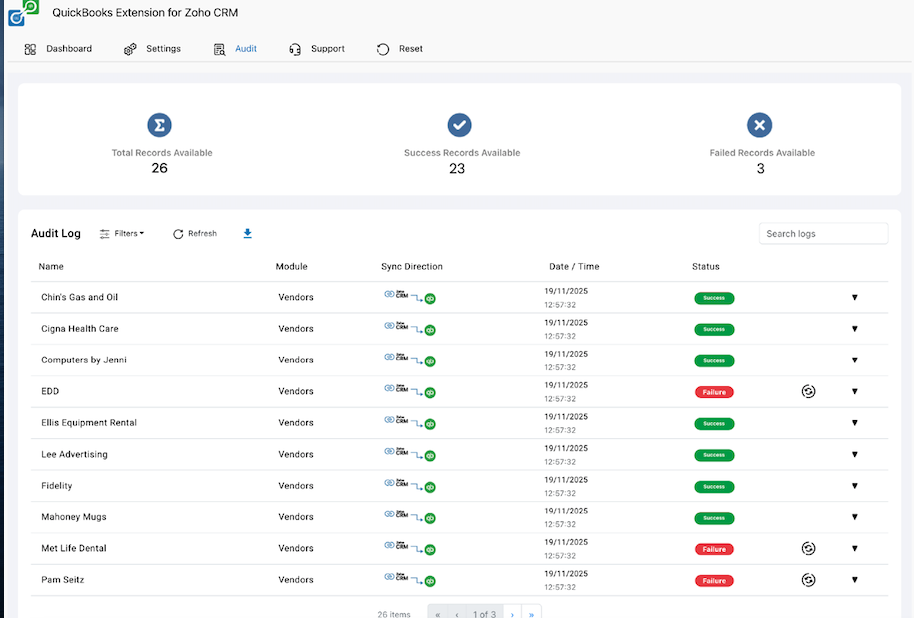914x618 pixels.
Task: Expand the Lee Advertising row details
Action: (855, 454)
